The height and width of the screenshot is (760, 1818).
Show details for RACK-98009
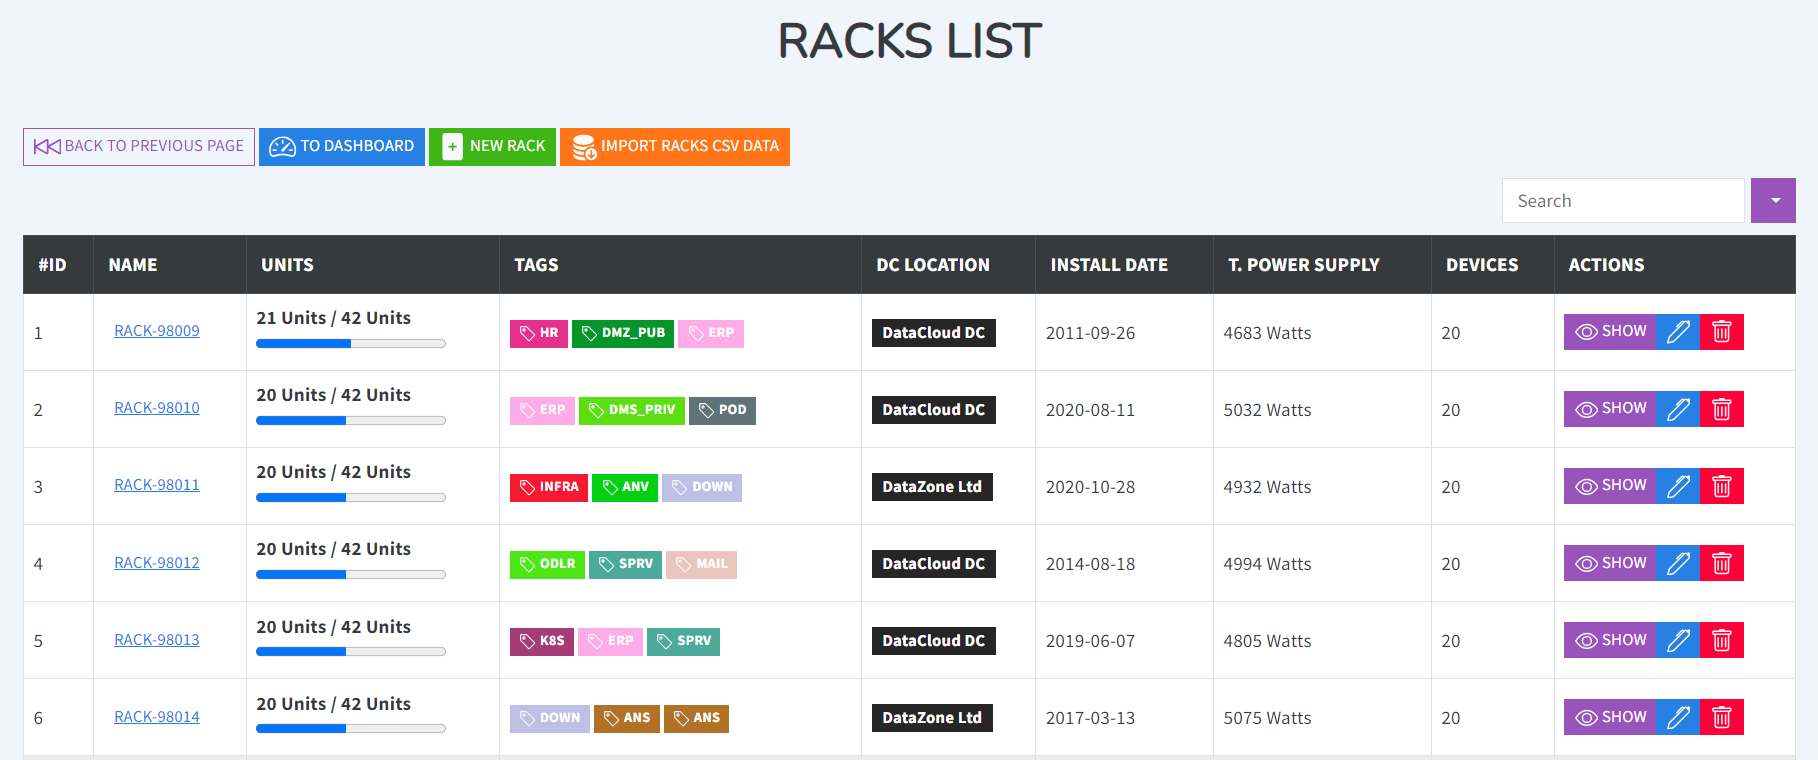coord(1610,332)
